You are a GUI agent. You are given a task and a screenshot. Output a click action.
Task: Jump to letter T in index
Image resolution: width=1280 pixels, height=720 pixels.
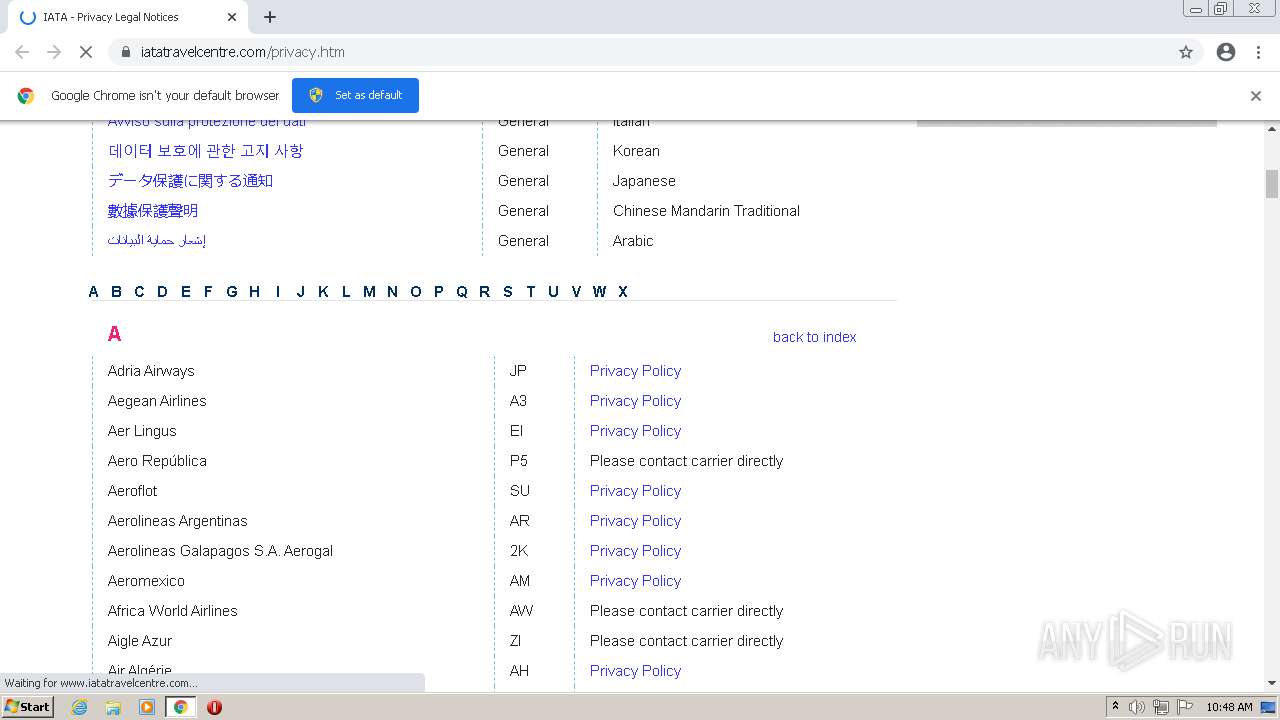pos(530,292)
